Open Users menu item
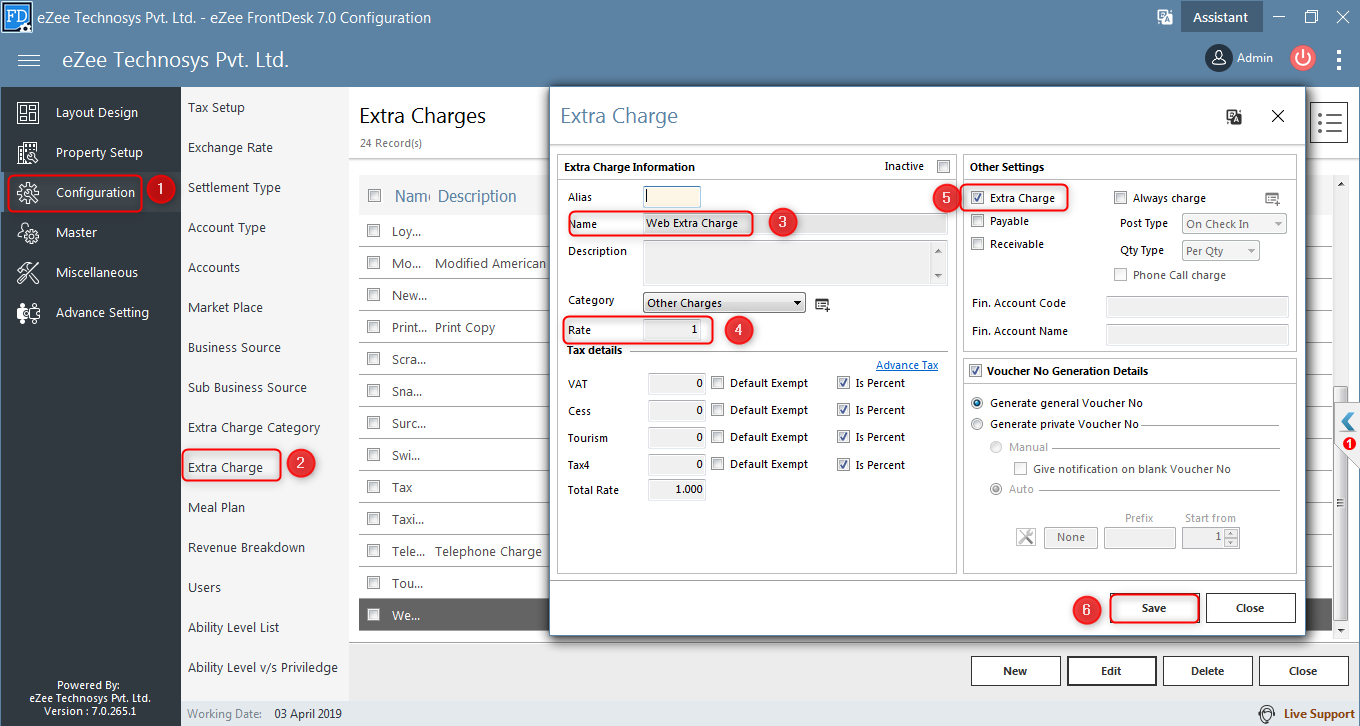 tap(204, 588)
